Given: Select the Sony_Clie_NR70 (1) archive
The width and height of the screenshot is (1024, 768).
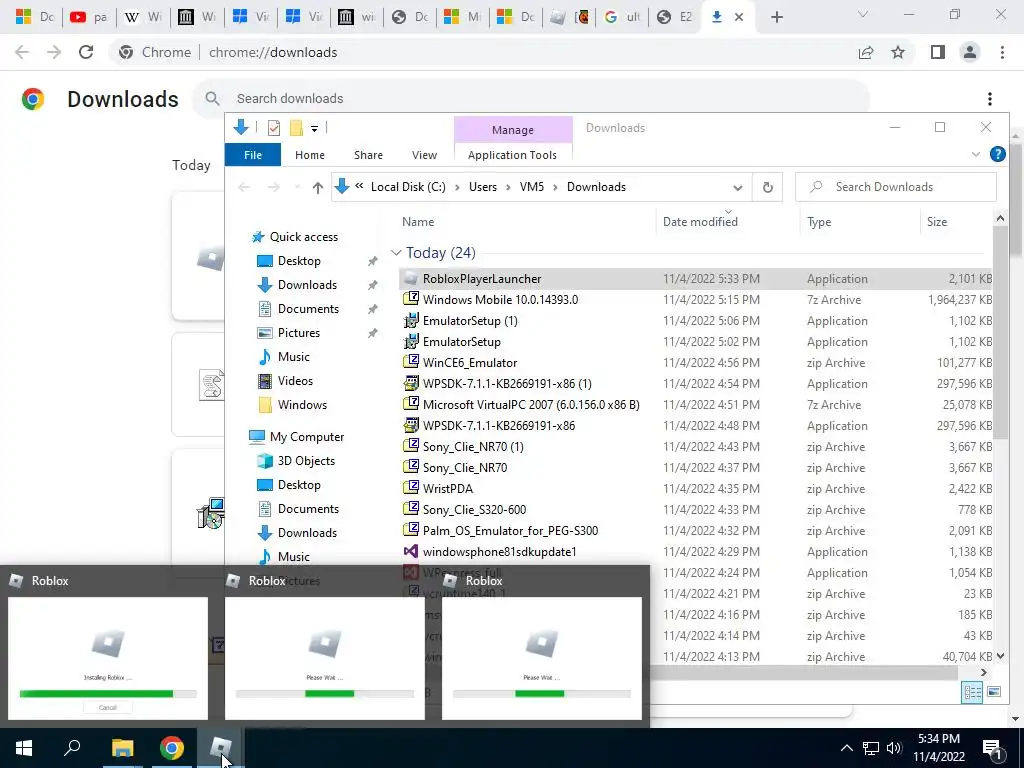Looking at the screenshot, I should (x=695, y=447).
